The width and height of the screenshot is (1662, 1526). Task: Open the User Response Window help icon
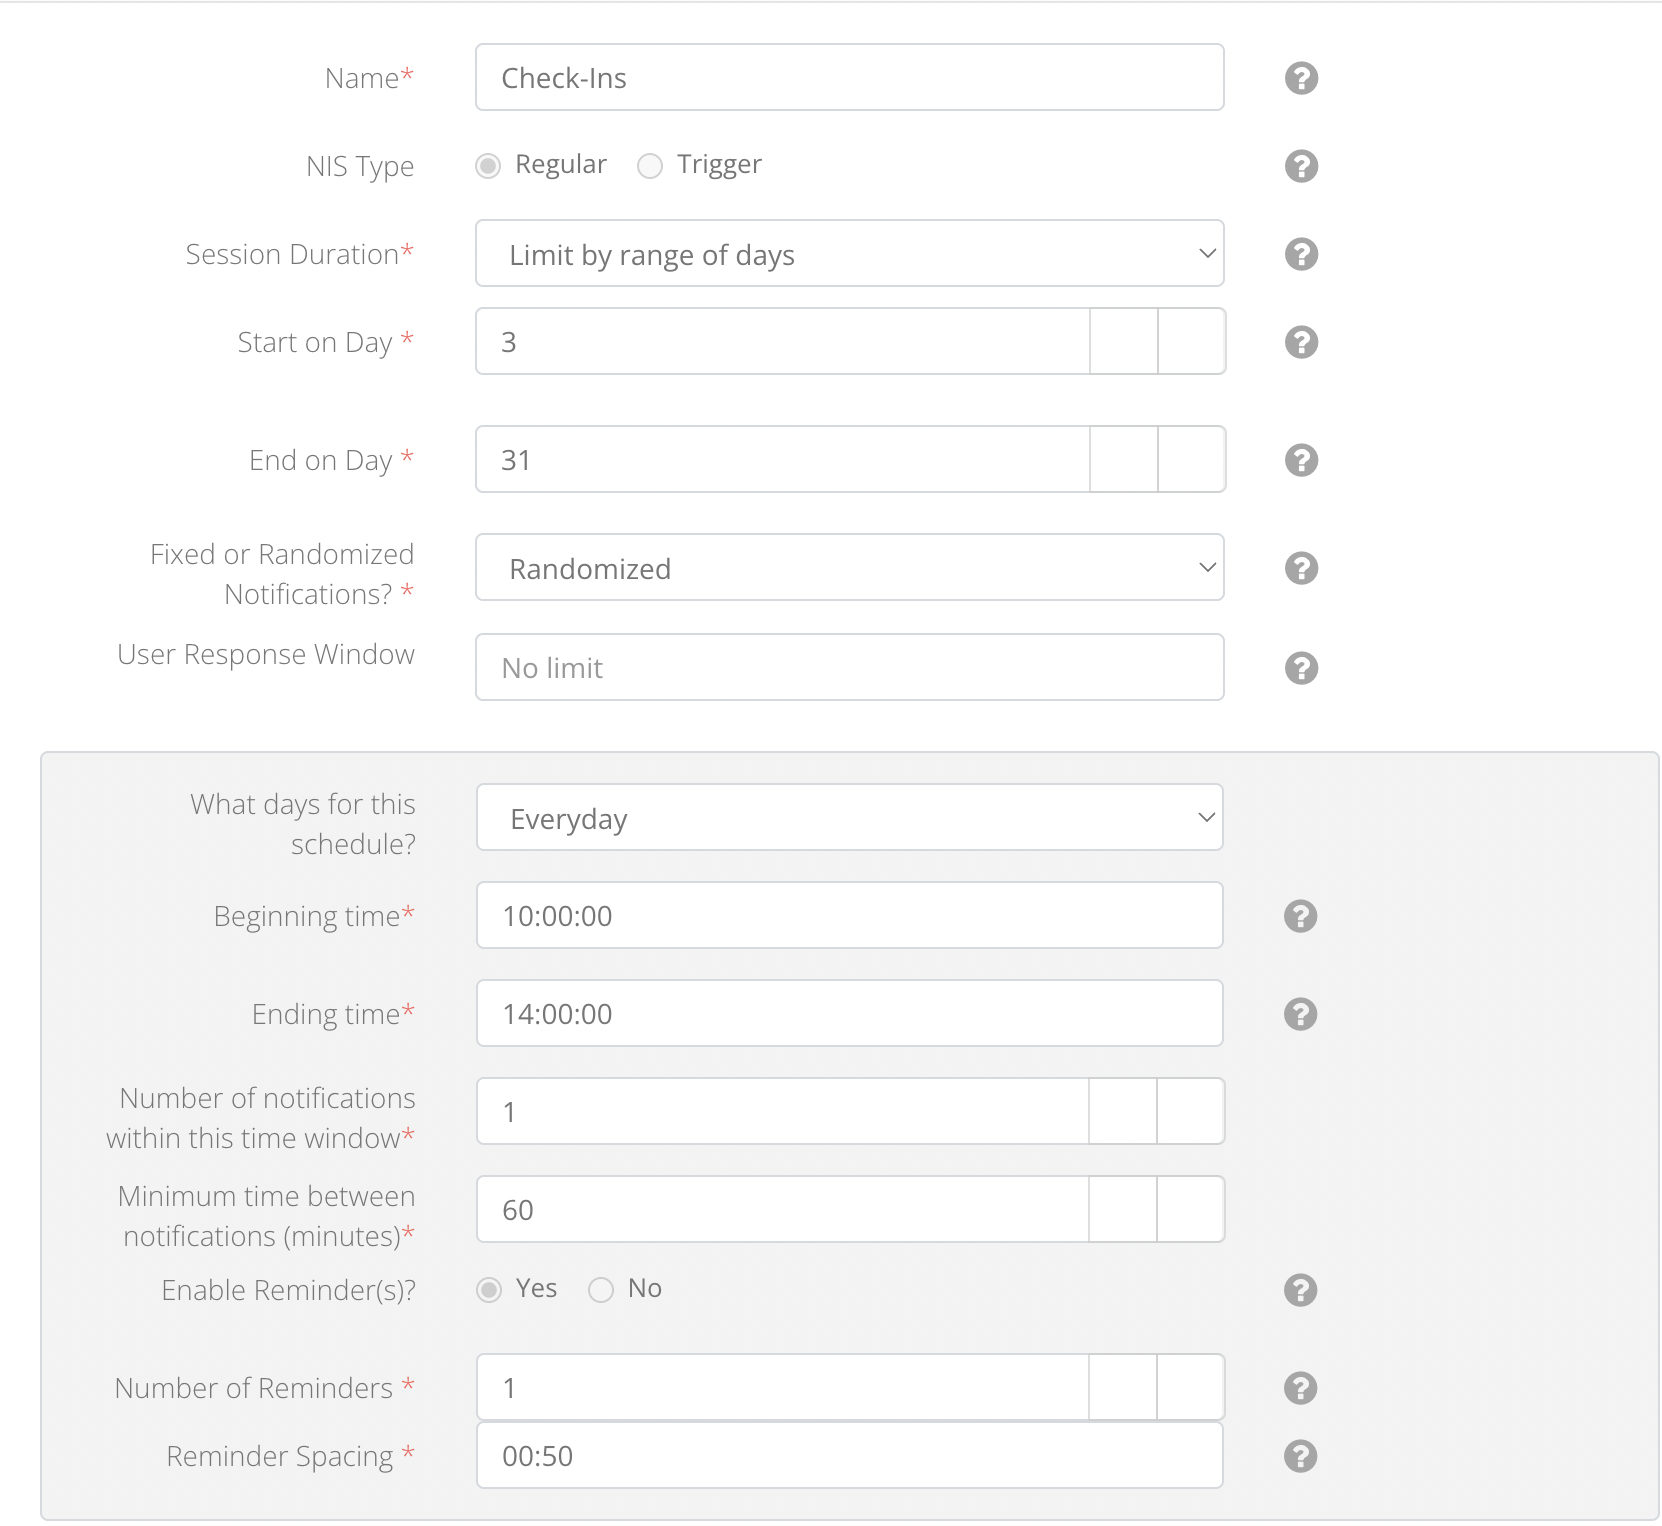pyautogui.click(x=1300, y=668)
